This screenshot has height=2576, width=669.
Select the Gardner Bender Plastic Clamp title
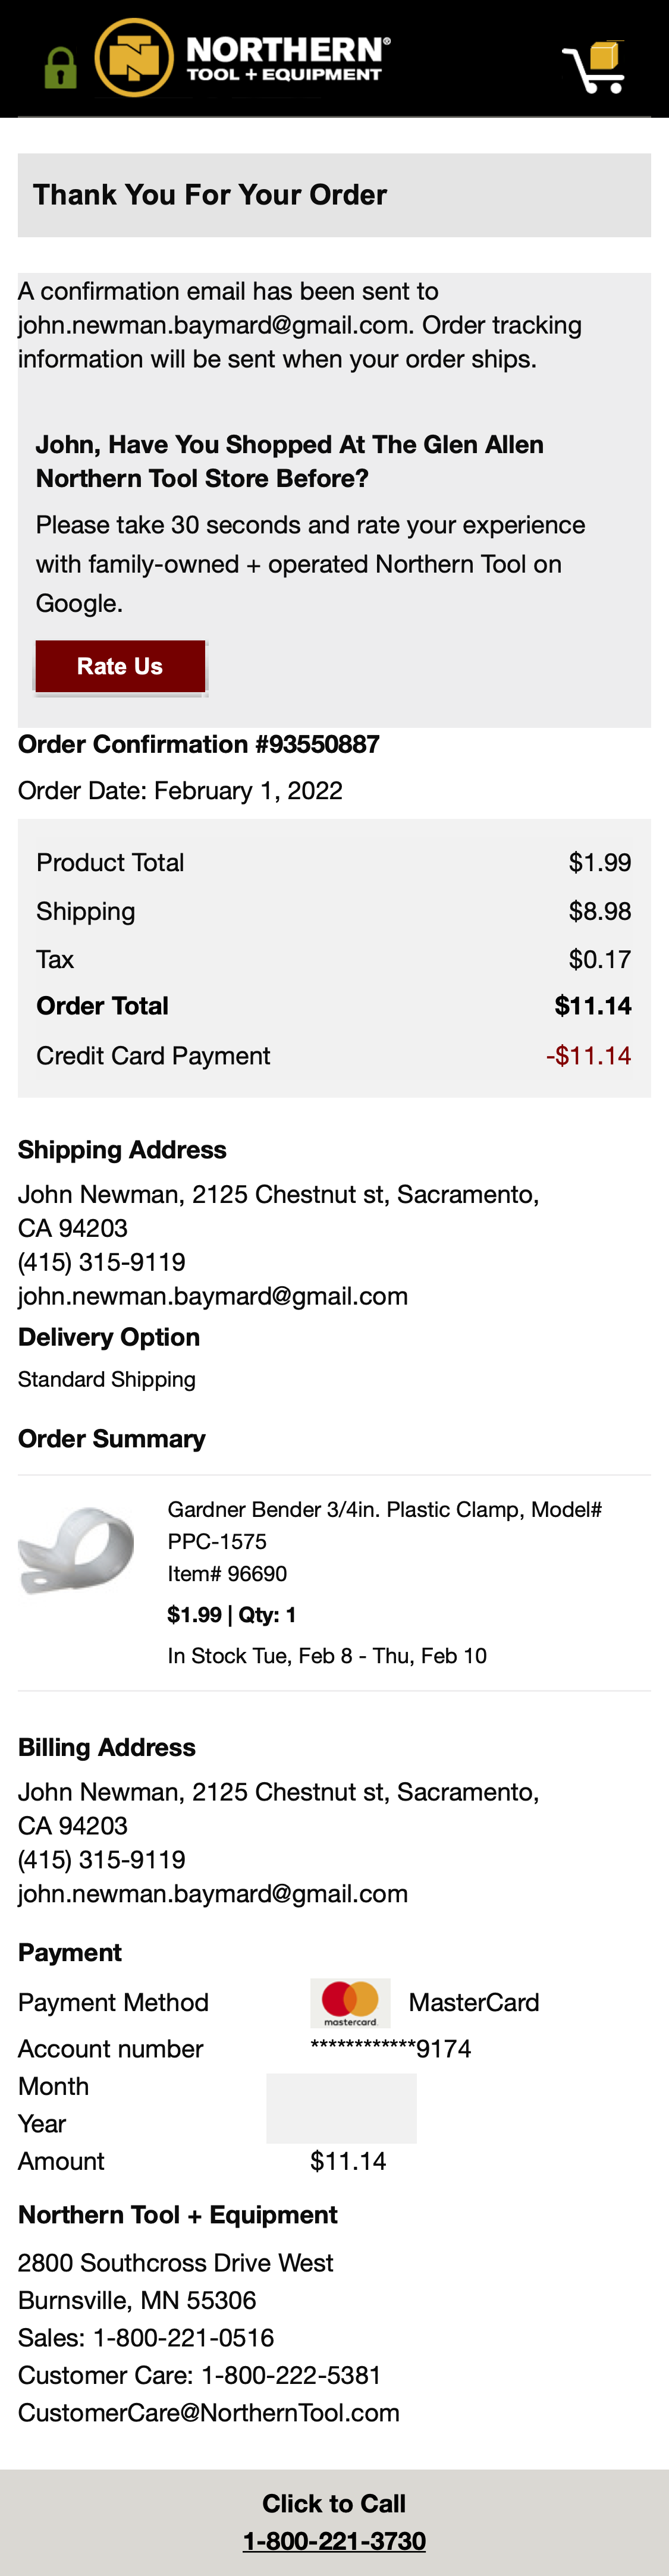point(384,1524)
